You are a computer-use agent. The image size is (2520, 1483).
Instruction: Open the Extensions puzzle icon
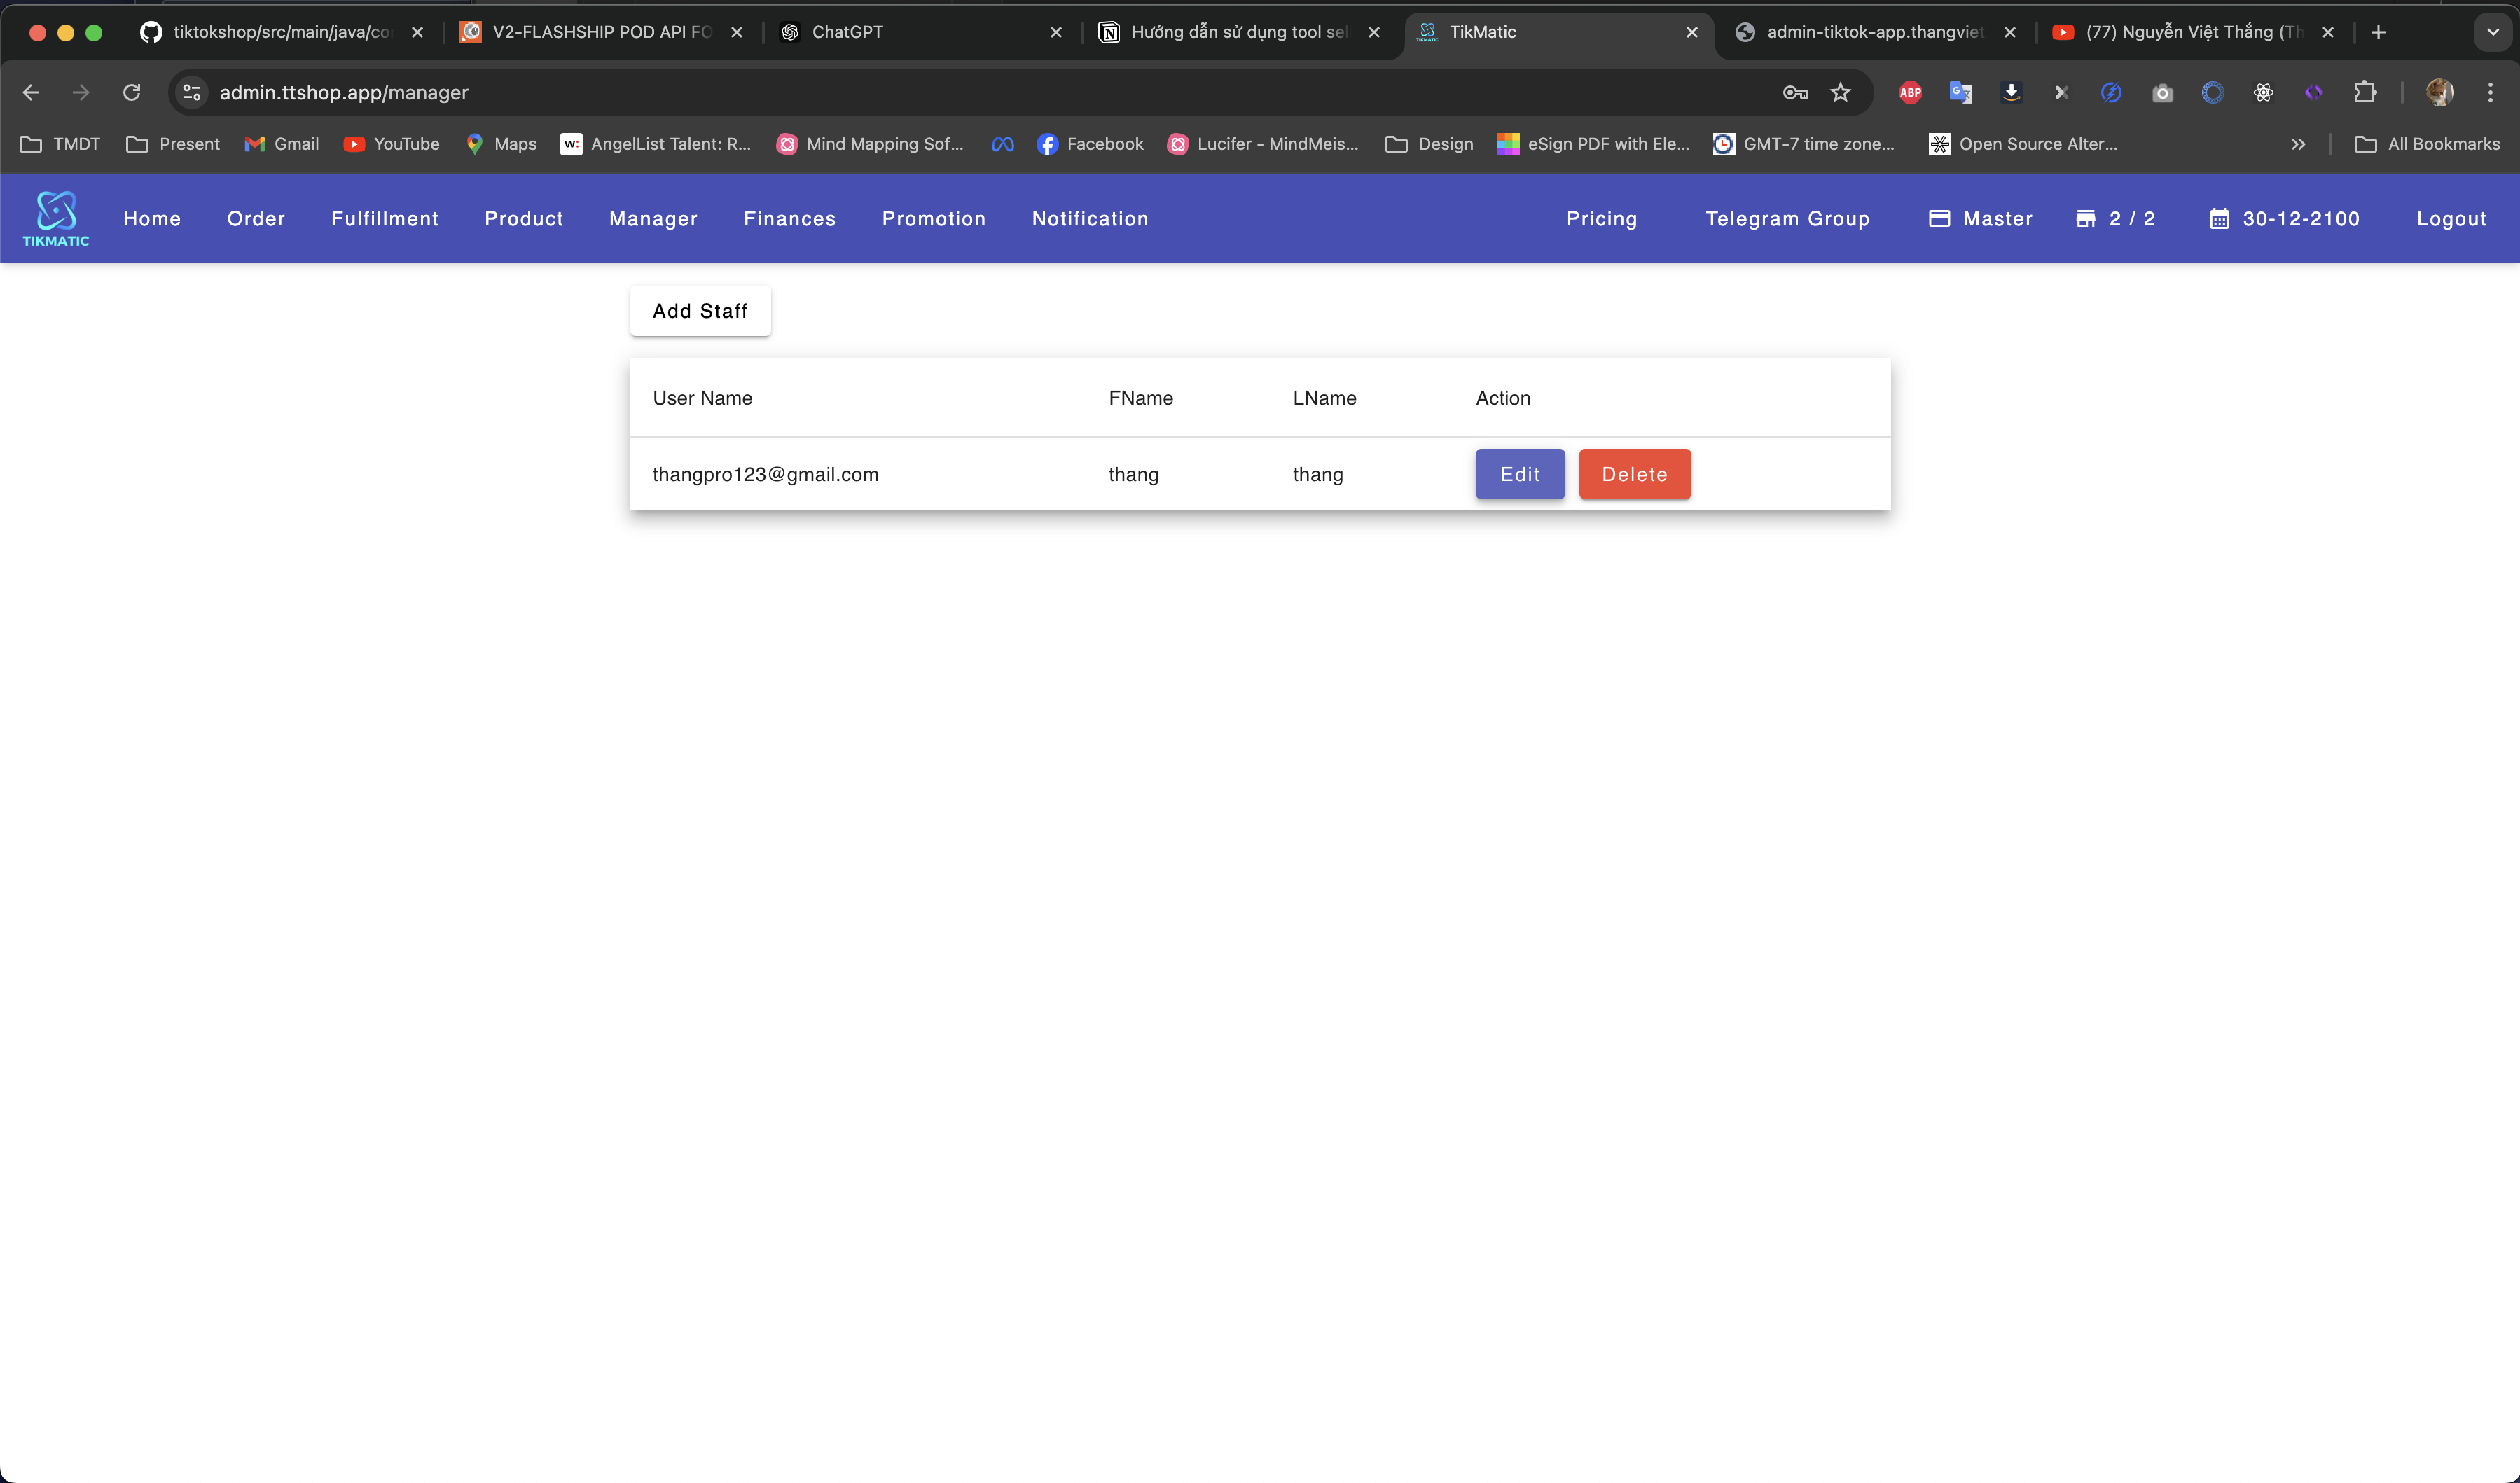coord(2365,92)
